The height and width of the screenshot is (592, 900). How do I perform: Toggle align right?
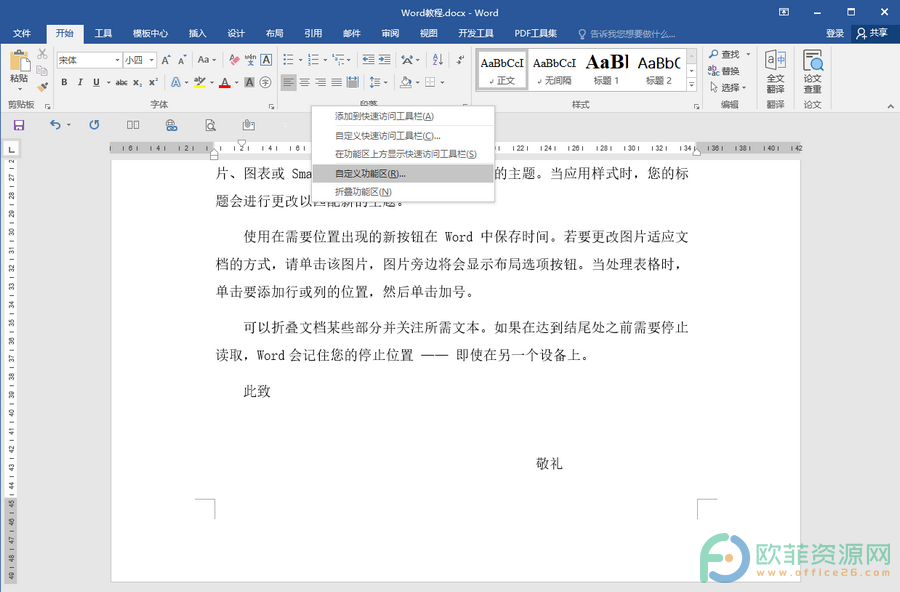(321, 83)
